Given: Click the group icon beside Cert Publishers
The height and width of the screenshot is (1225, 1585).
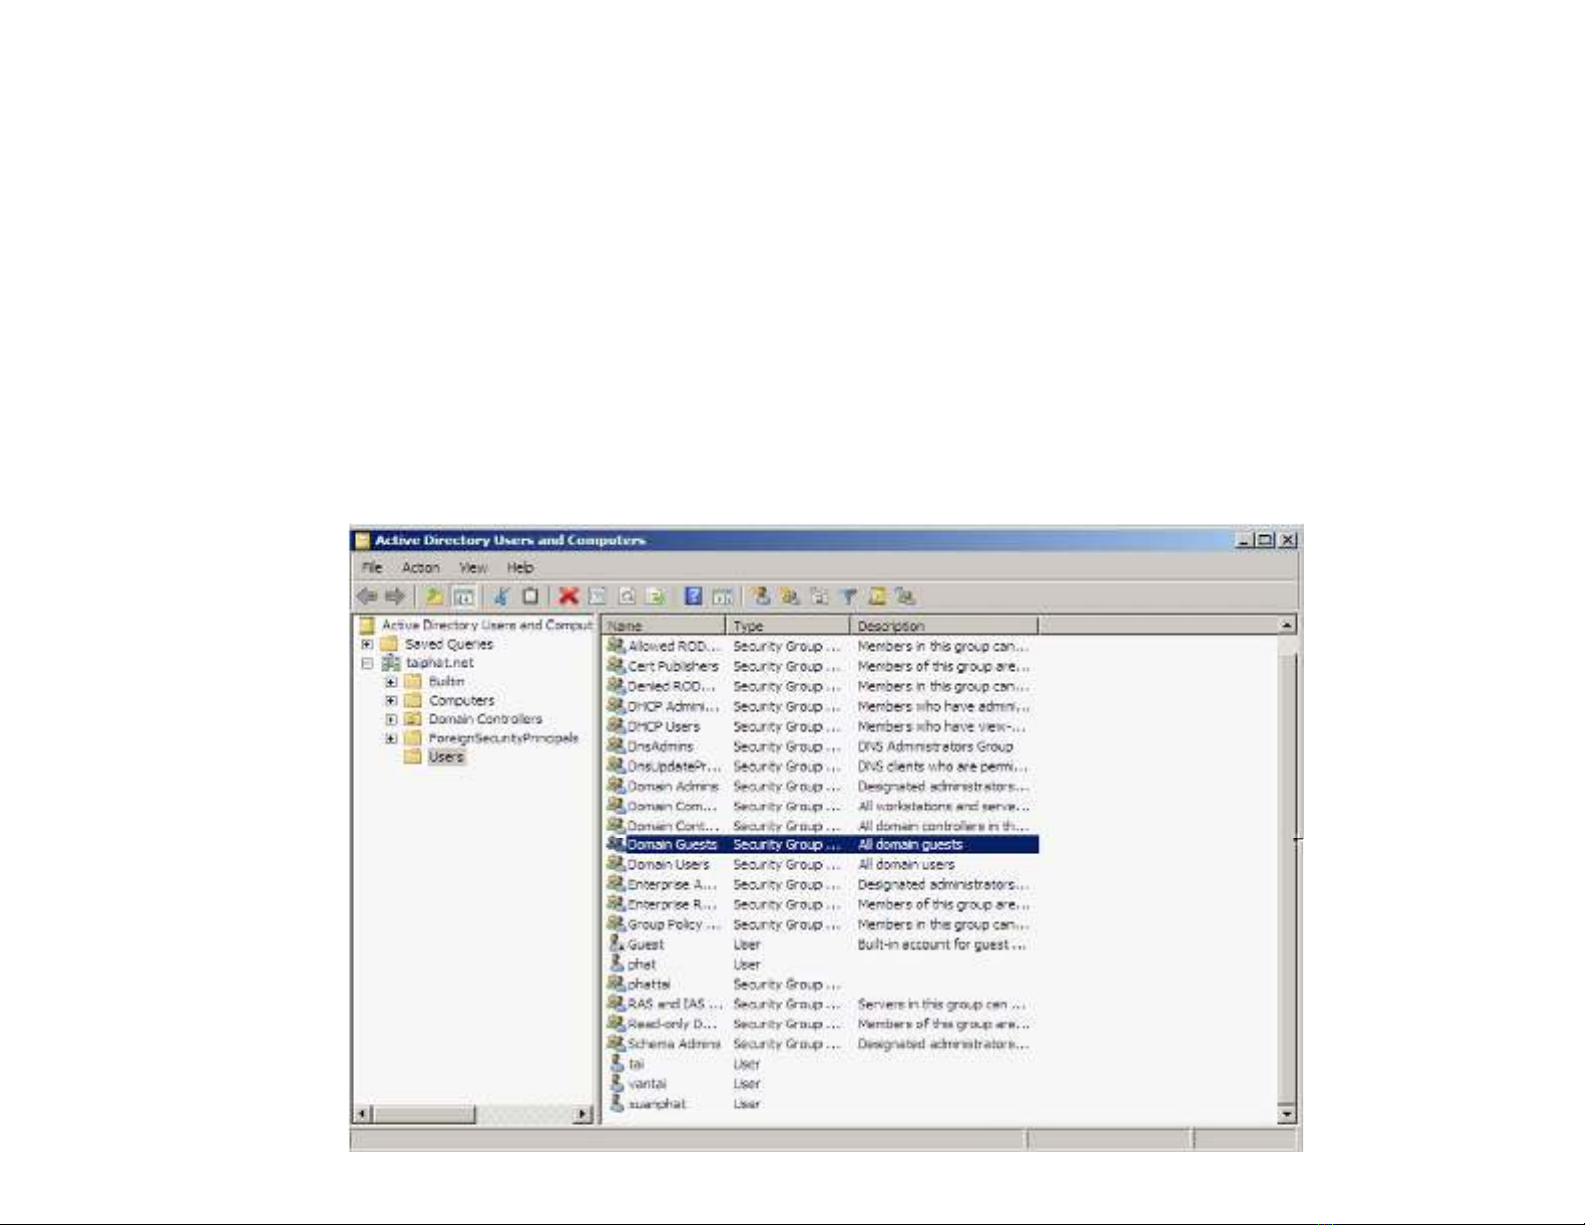Looking at the screenshot, I should tap(616, 665).
